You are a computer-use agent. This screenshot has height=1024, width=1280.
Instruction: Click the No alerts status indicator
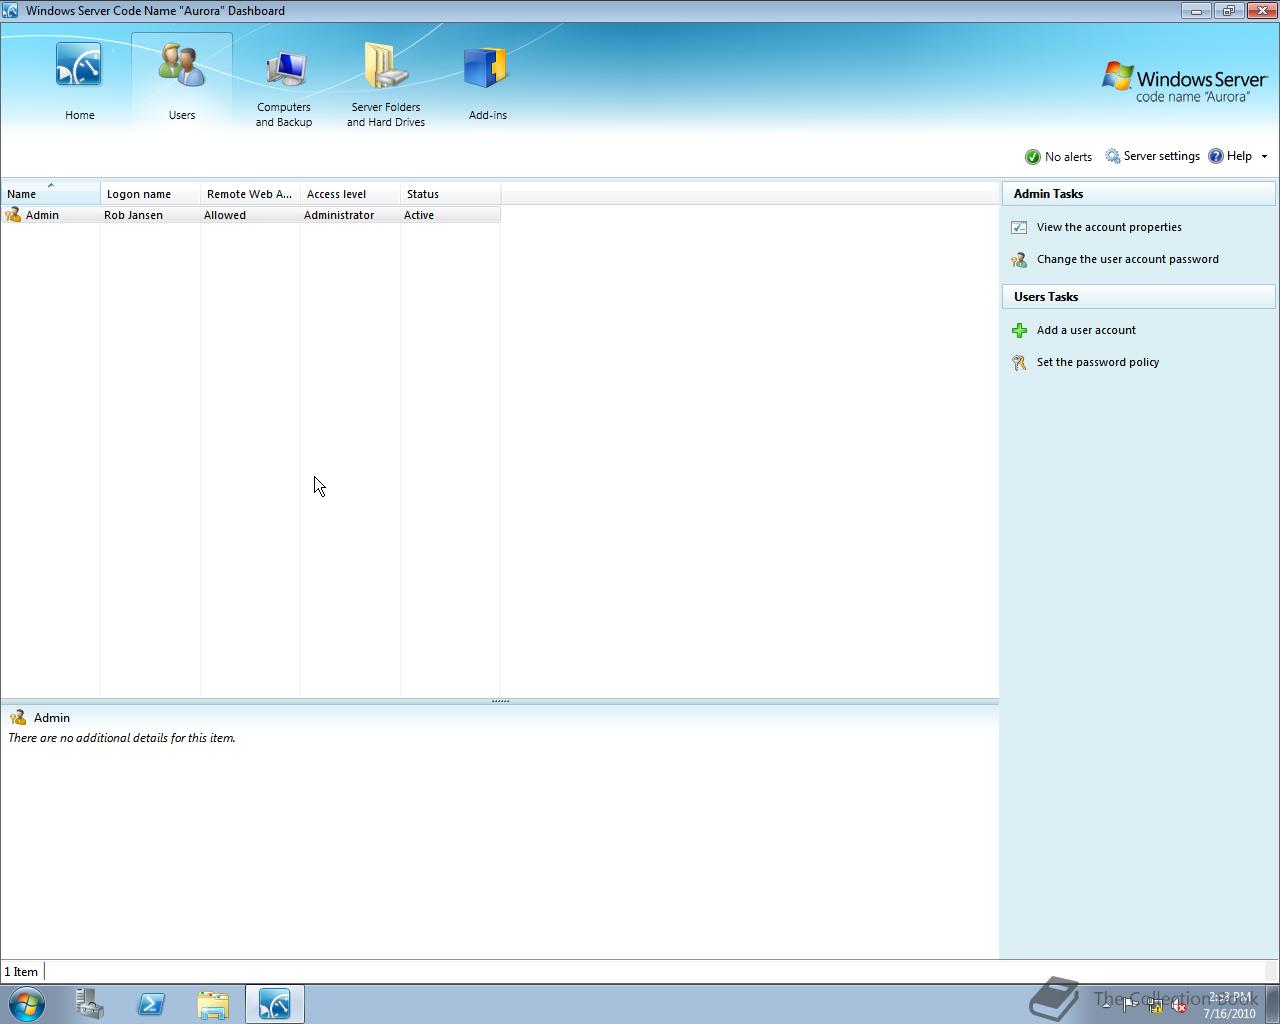click(1058, 157)
